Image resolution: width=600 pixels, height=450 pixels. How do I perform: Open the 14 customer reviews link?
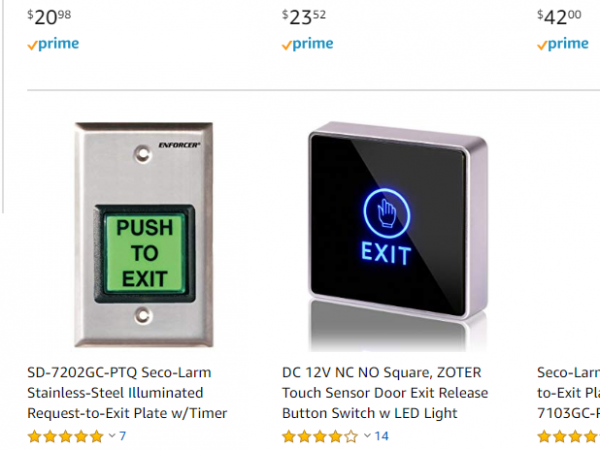[382, 436]
